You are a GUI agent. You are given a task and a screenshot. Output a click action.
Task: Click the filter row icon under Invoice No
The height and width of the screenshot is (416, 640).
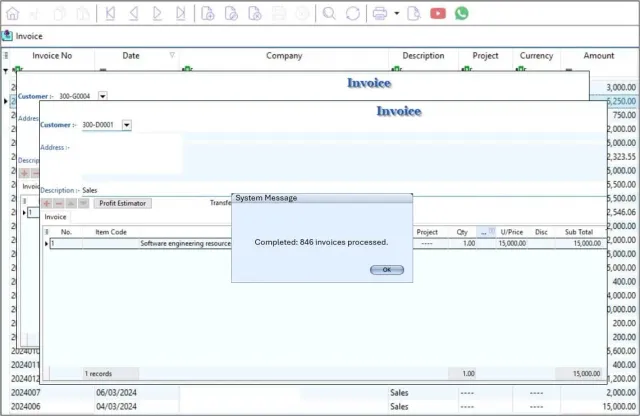(x=18, y=69)
